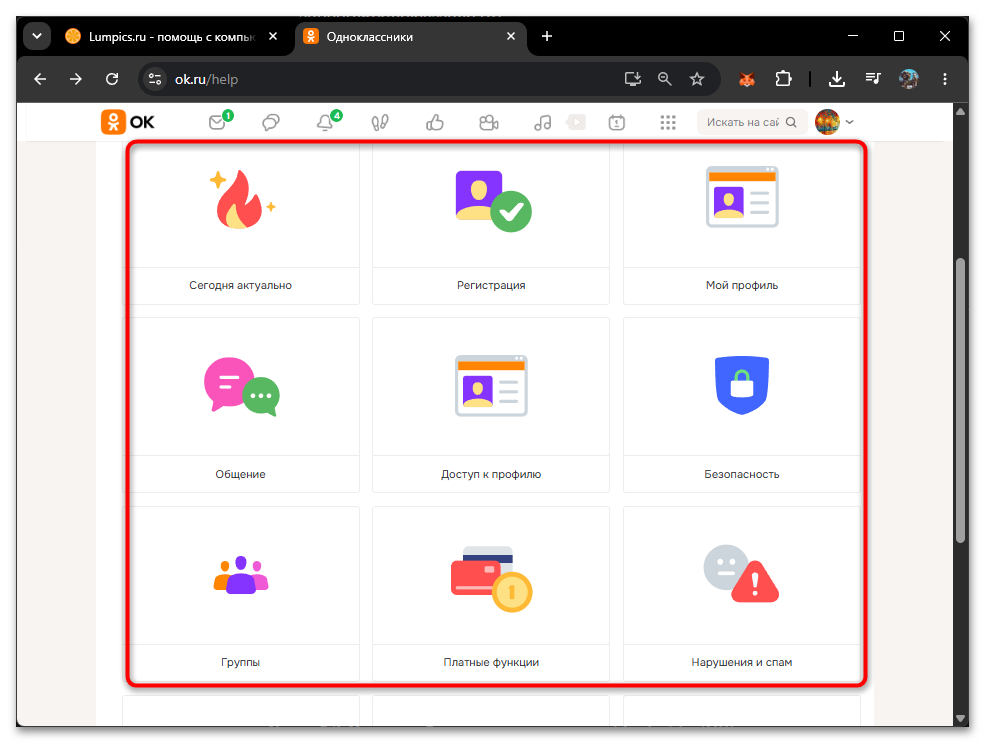
Task: Expand the tab search dropdown chevron
Action: [x=37, y=36]
